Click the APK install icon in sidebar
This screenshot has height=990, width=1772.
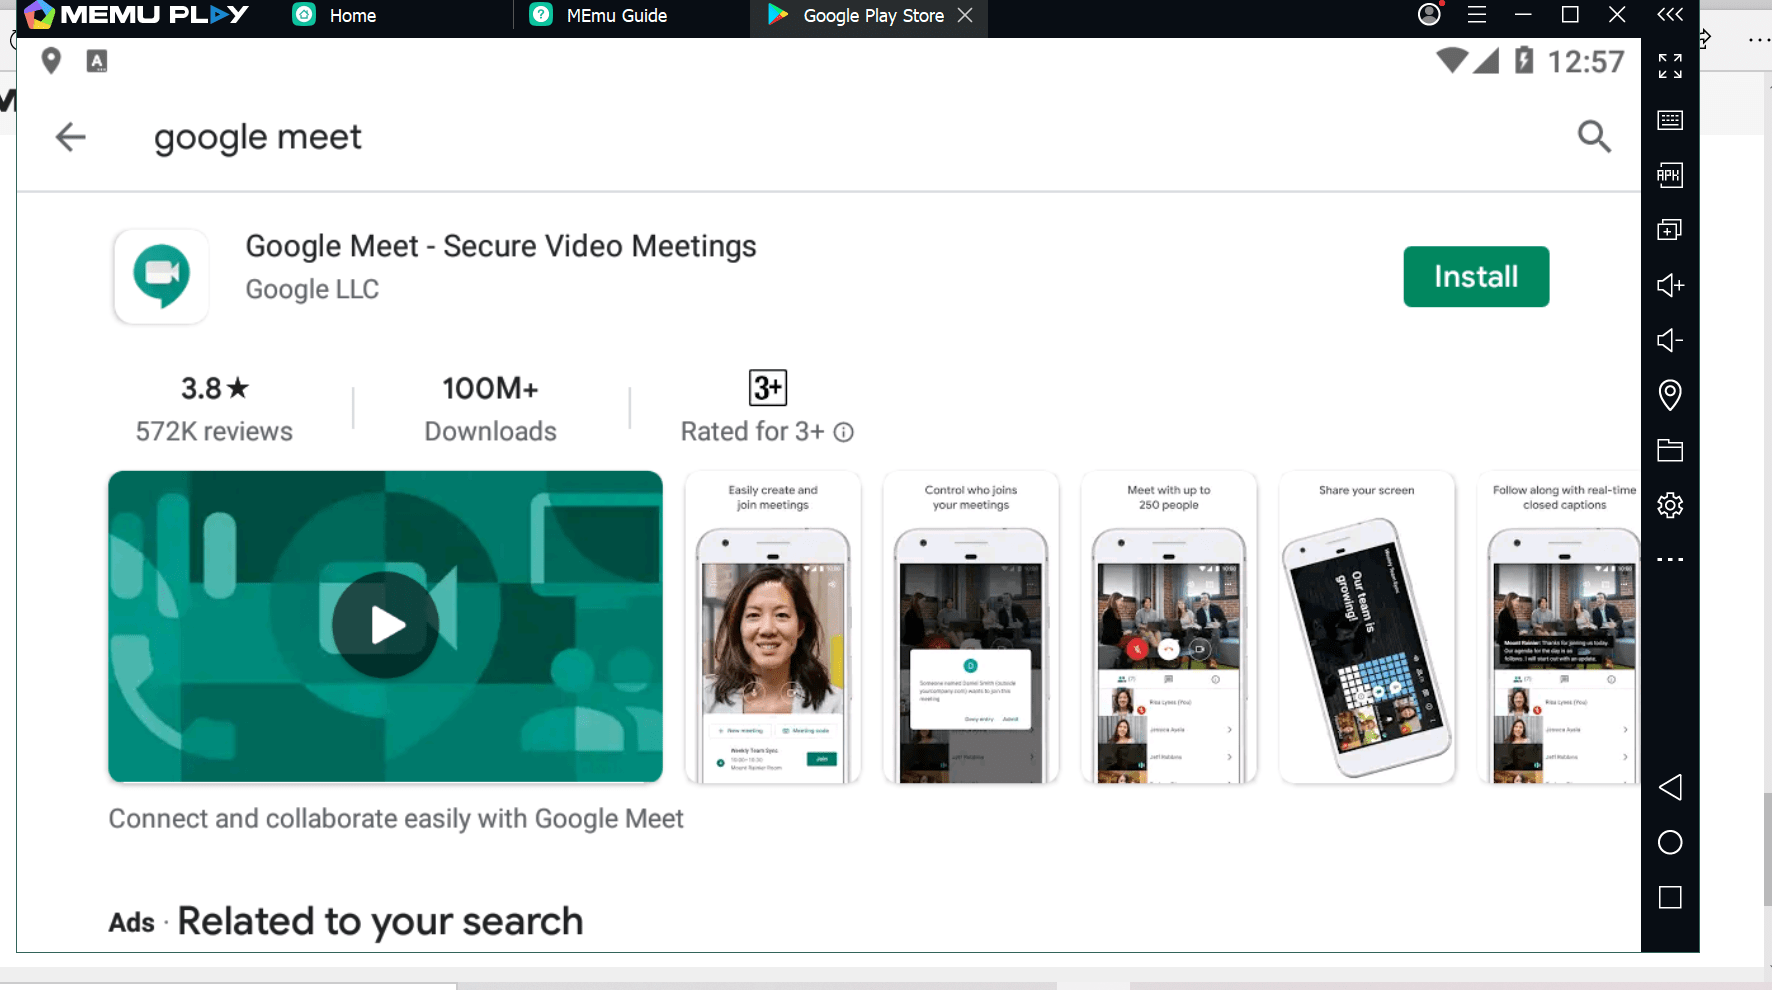click(1670, 176)
